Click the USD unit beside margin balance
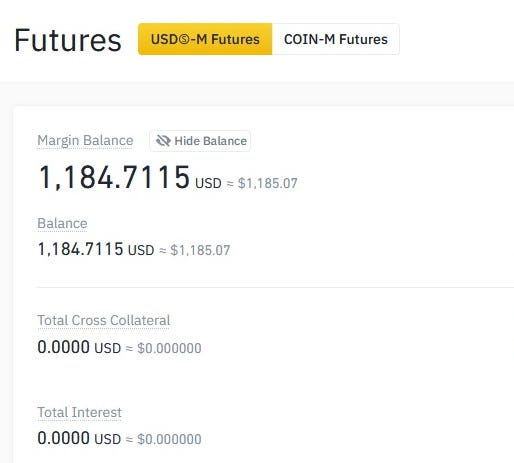The height and width of the screenshot is (463, 514). pos(208,184)
